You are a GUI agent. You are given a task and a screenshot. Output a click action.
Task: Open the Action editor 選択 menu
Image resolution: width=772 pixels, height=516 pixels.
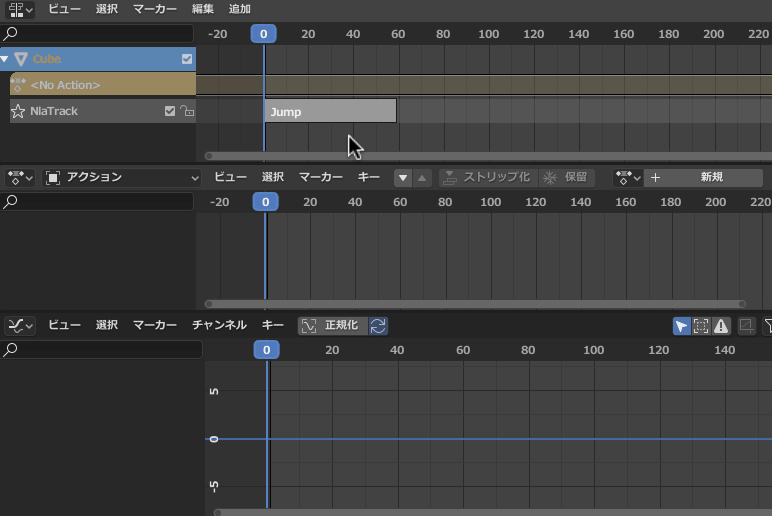[x=273, y=177]
